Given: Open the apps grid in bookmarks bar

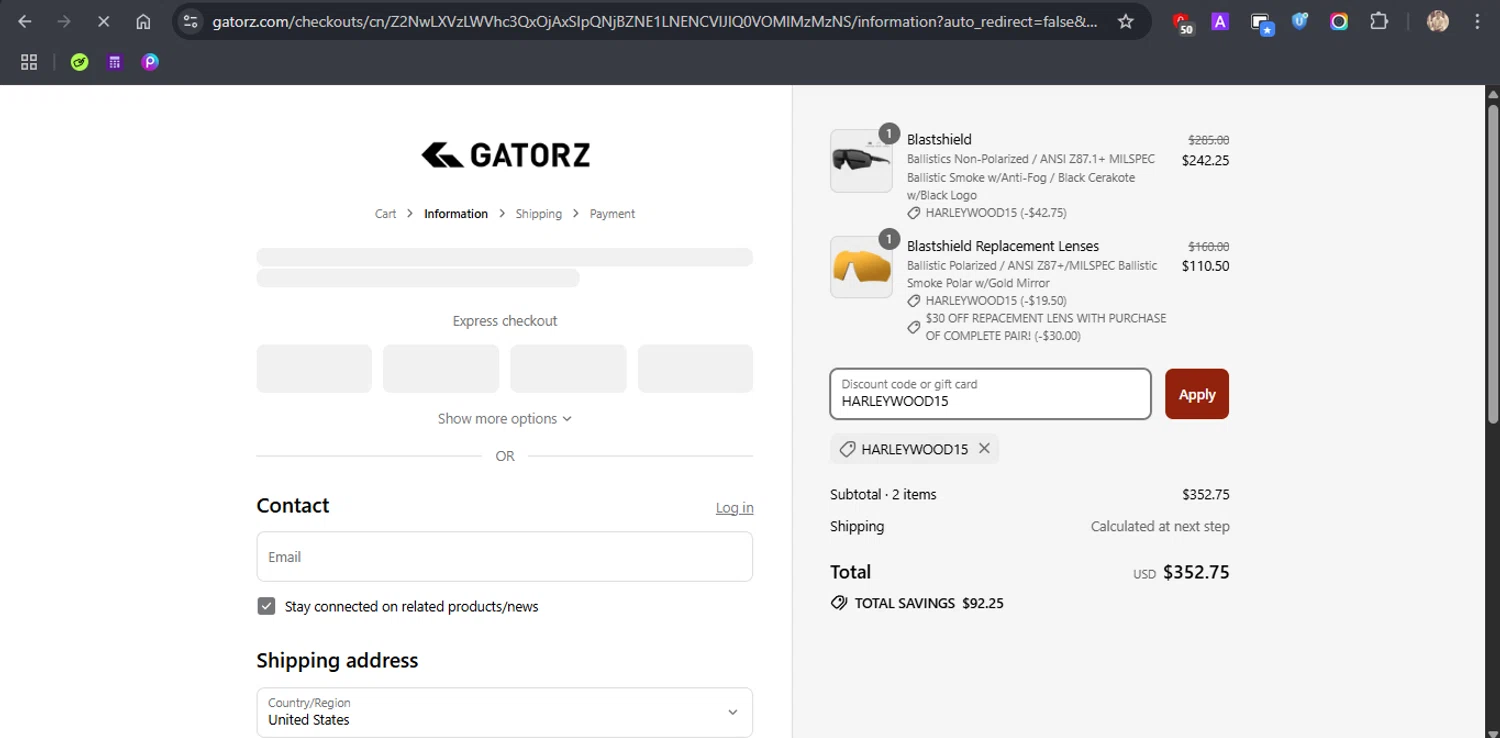Looking at the screenshot, I should [x=29, y=62].
